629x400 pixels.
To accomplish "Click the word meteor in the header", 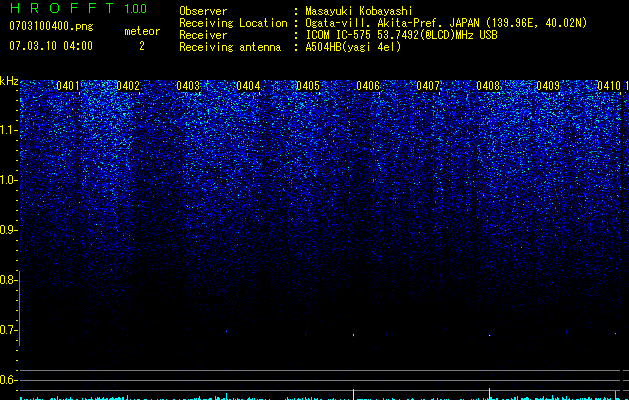I will click(142, 31).
